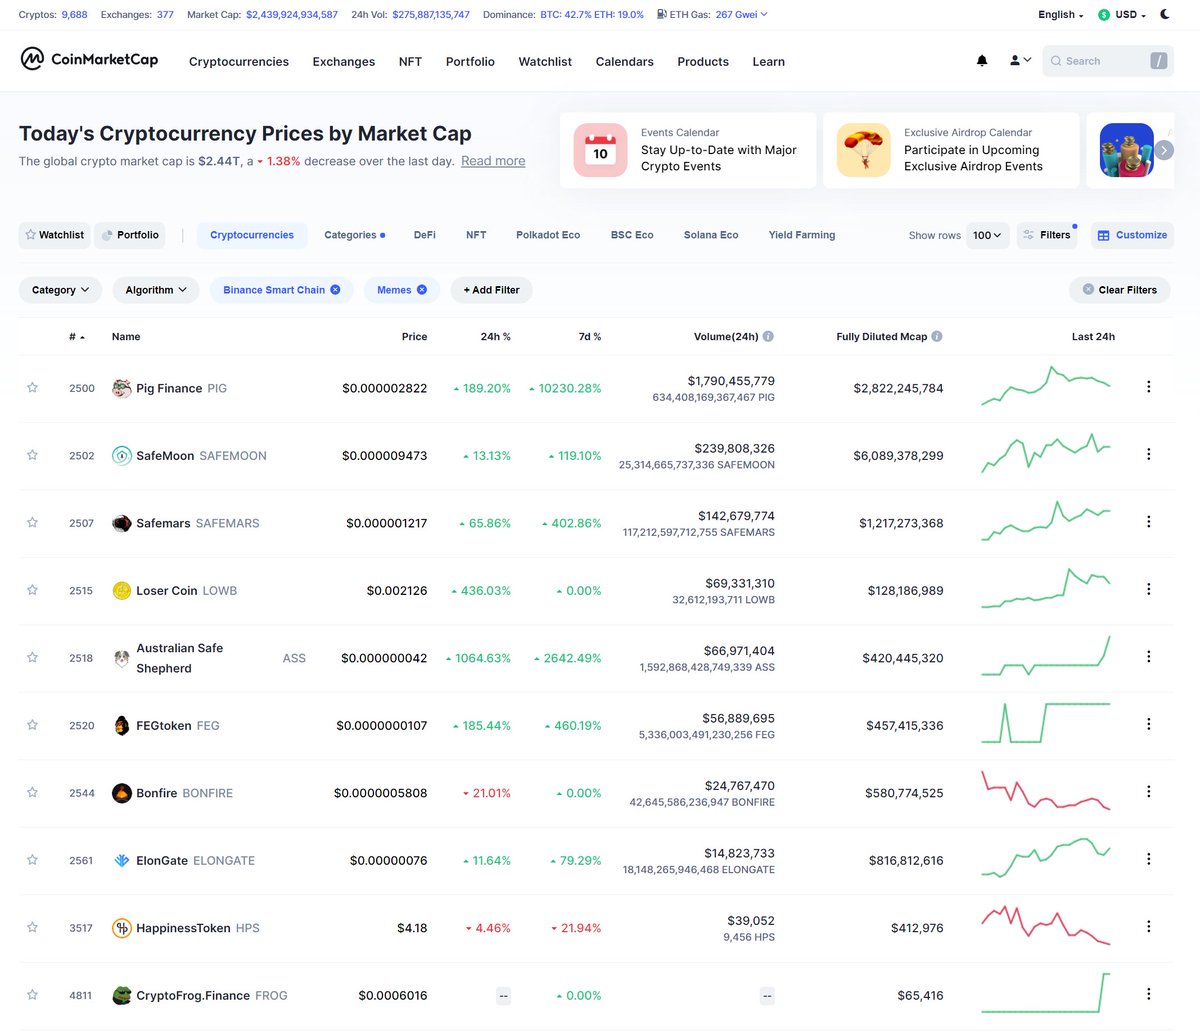Screen dimensions: 1200x1034
Task: Open the English language dropdown
Action: point(1060,15)
